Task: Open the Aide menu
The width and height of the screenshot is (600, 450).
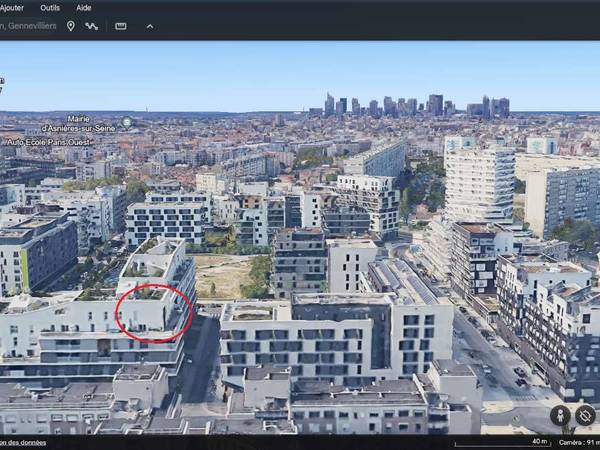Action: pyautogui.click(x=83, y=8)
